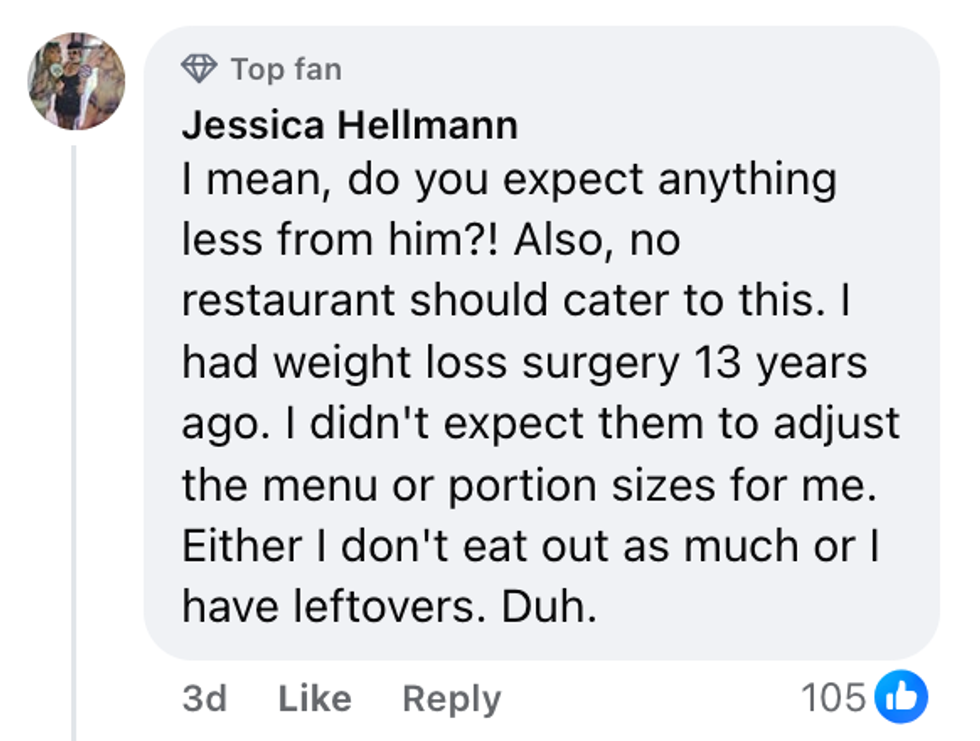Reply to Jessica Hellmann's comment
Viewport: 980px width, 741px height.
click(451, 699)
